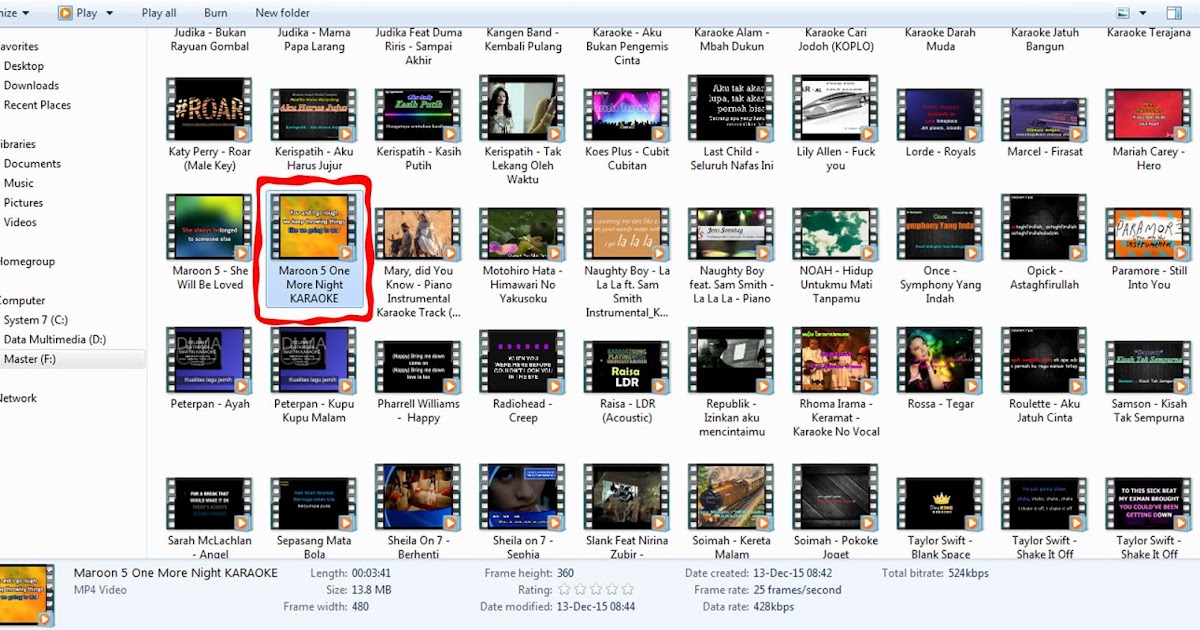The width and height of the screenshot is (1200, 630).
Task: Select the Peterpan - Ayah video
Action: (x=210, y=370)
